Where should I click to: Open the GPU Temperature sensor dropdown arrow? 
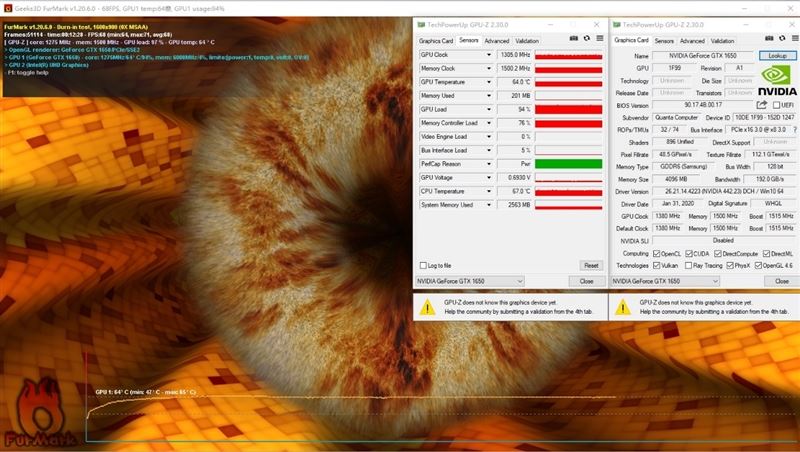pos(489,82)
